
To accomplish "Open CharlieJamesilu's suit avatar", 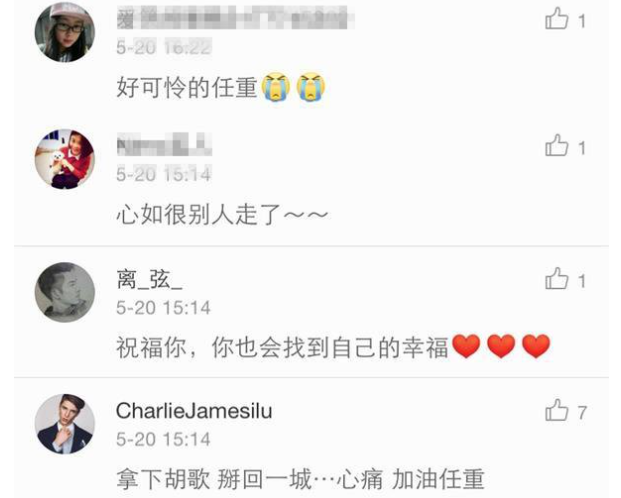I will pyautogui.click(x=65, y=424).
